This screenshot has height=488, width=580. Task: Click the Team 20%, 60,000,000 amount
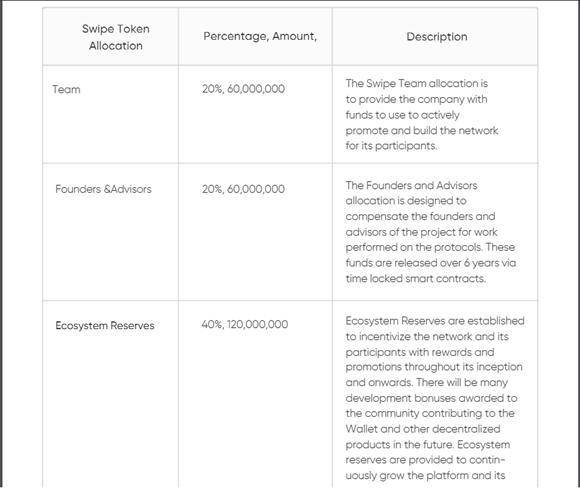[243, 89]
